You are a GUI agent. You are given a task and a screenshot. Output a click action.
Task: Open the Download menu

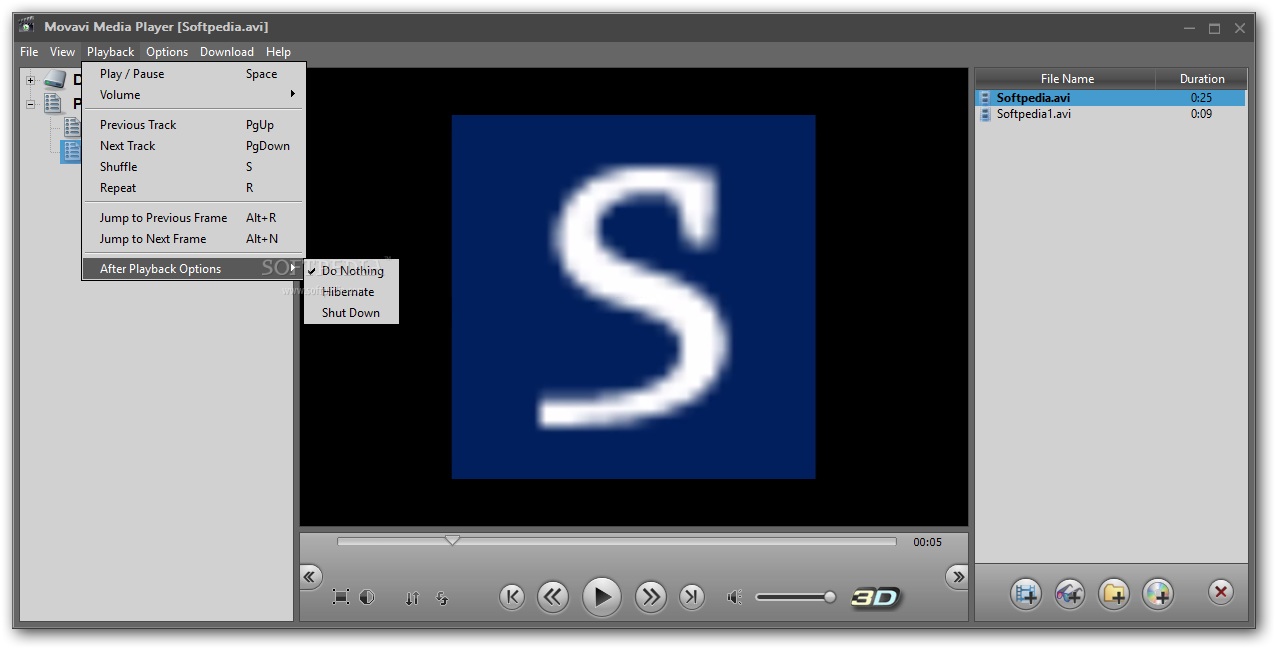[x=227, y=52]
